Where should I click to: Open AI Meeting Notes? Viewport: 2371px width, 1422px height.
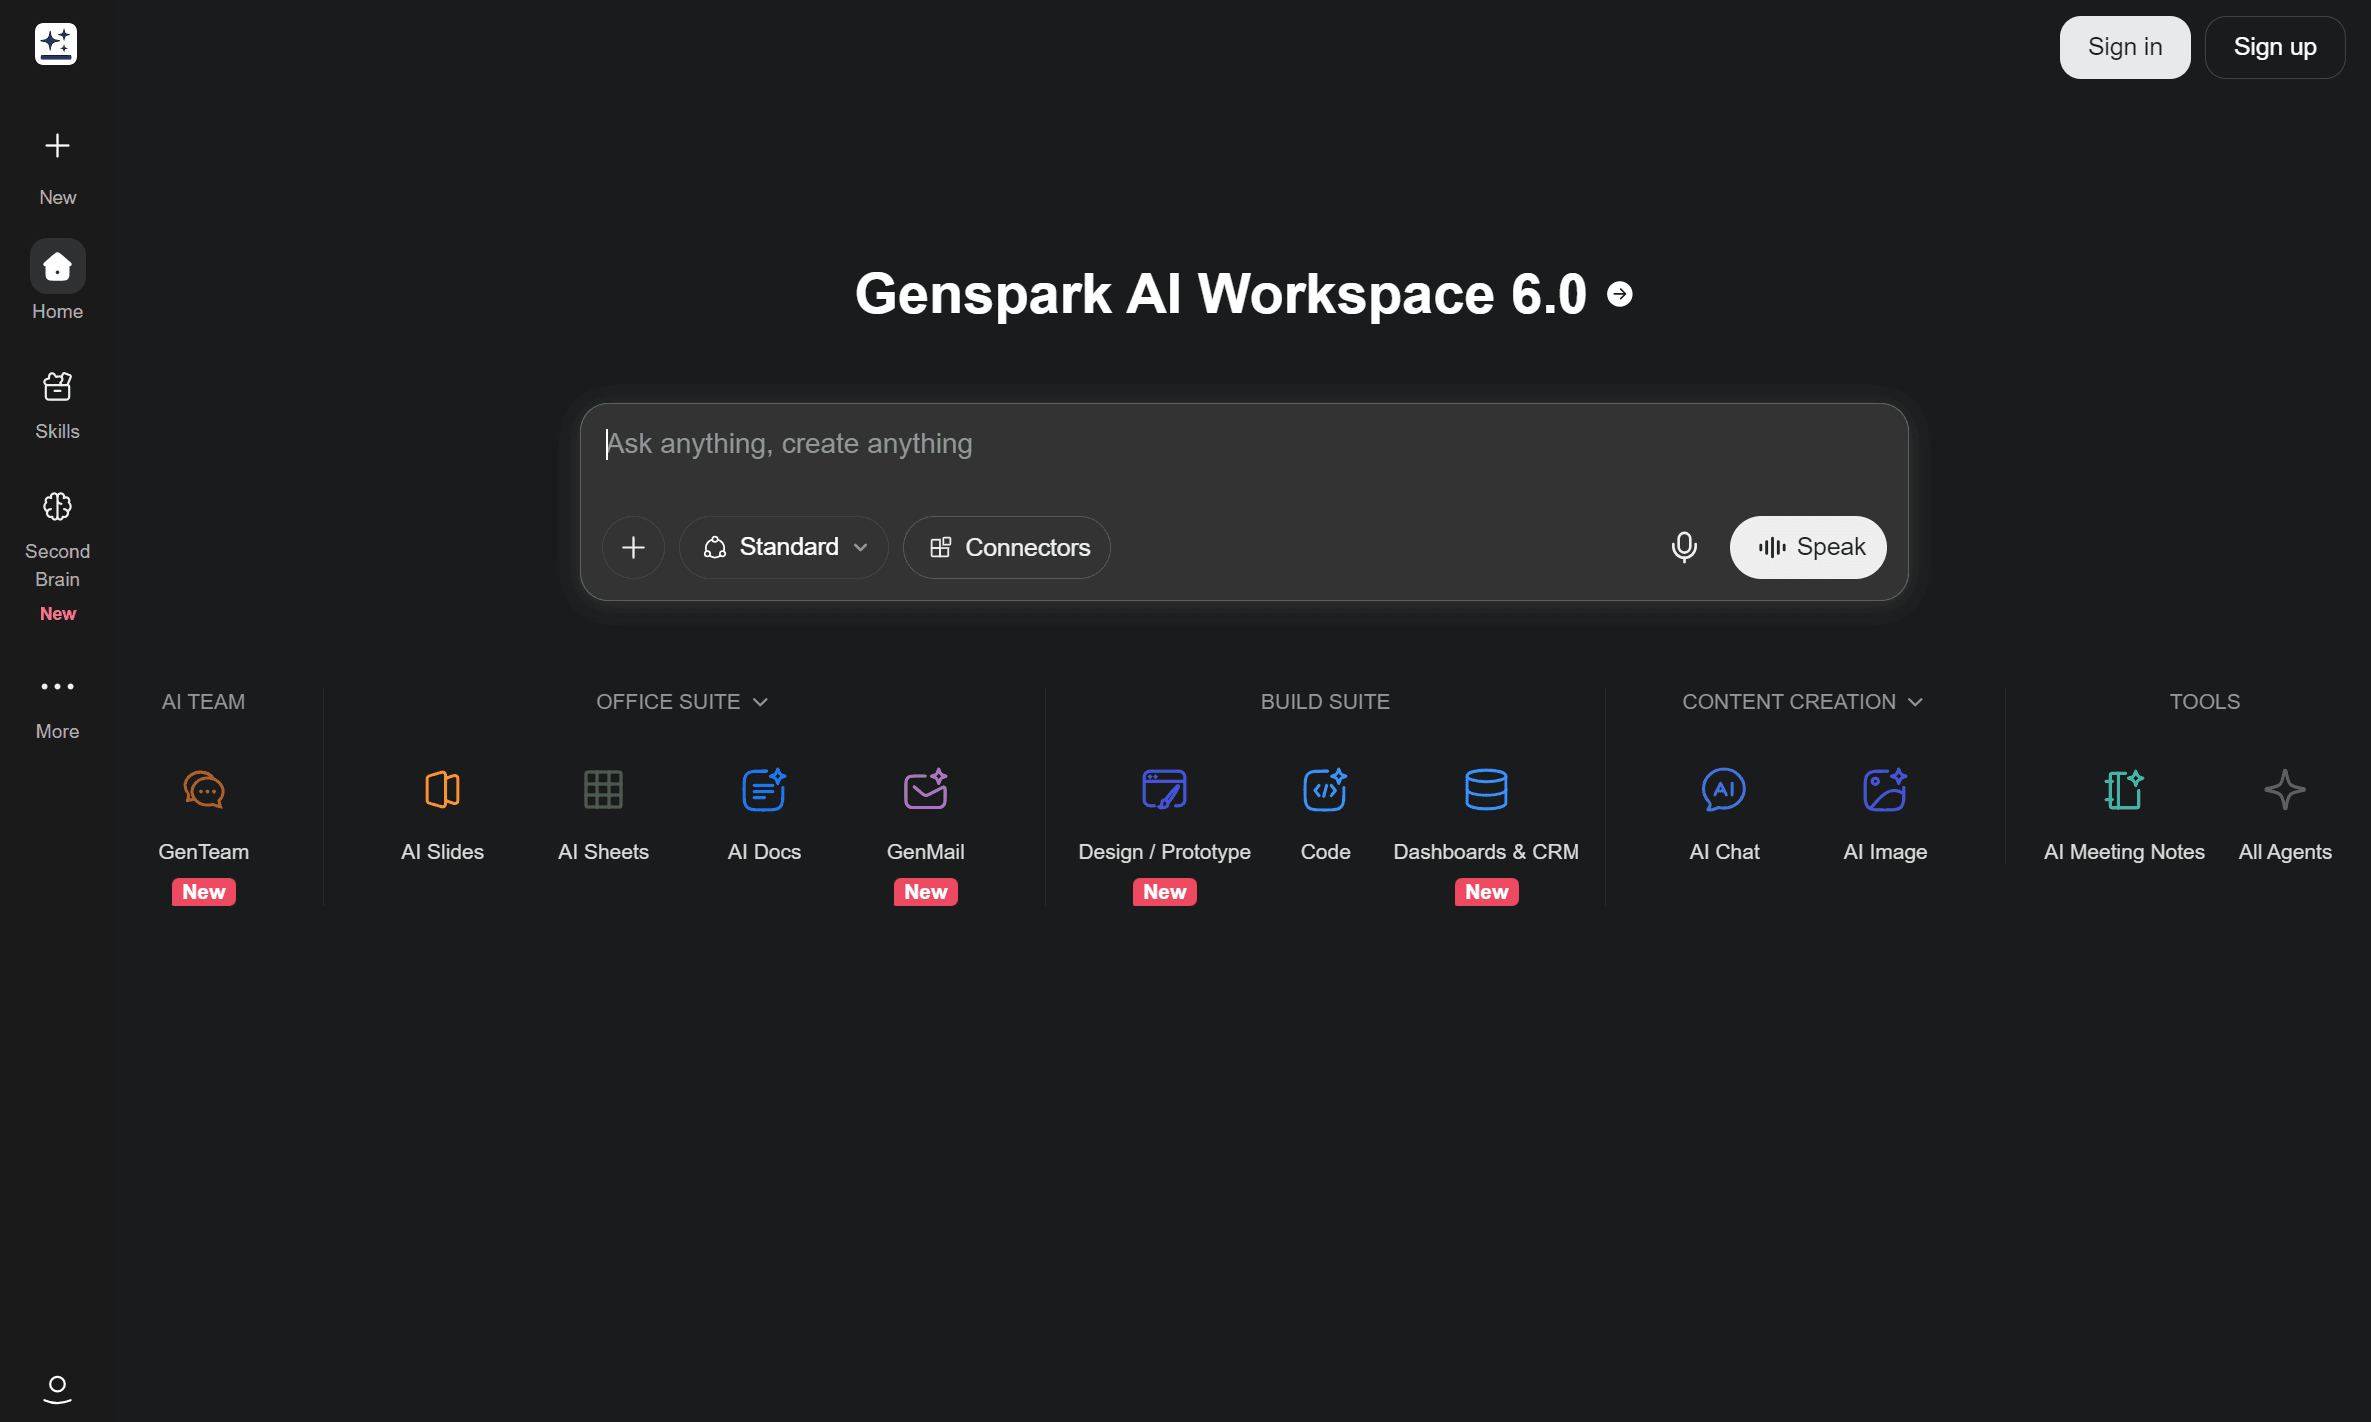tap(2124, 815)
